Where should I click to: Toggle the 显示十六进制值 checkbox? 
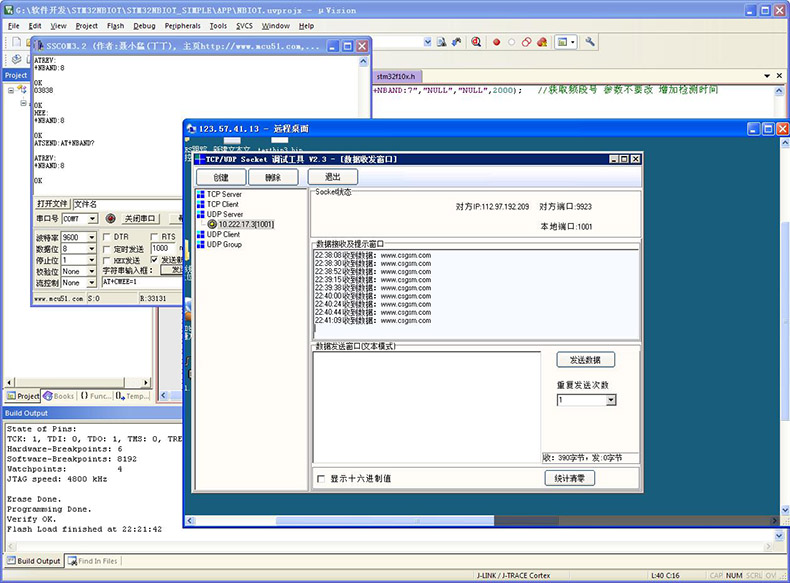[321, 479]
